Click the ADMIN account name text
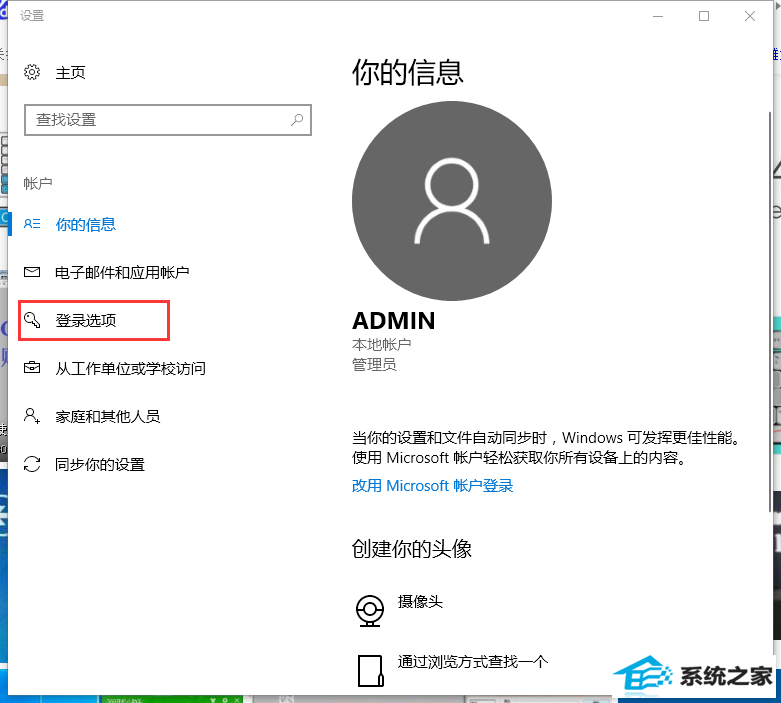This screenshot has height=703, width=781. point(393,321)
